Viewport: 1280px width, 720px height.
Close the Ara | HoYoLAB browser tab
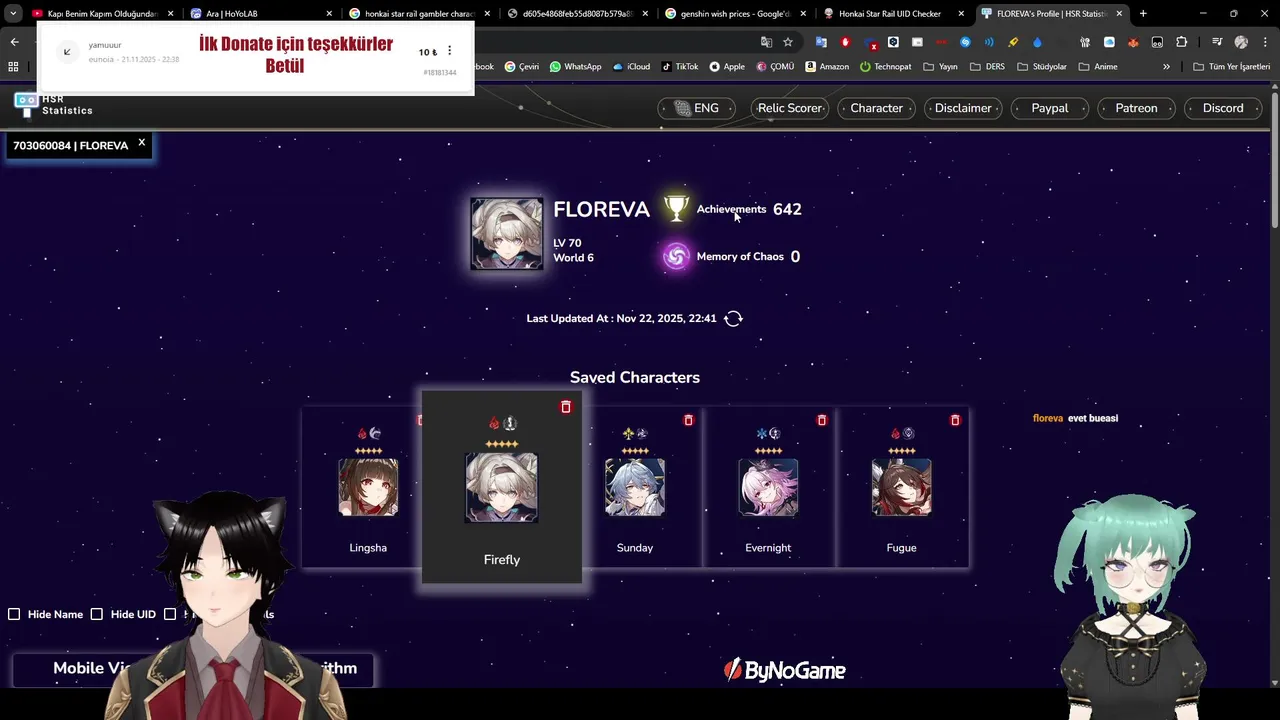click(330, 13)
